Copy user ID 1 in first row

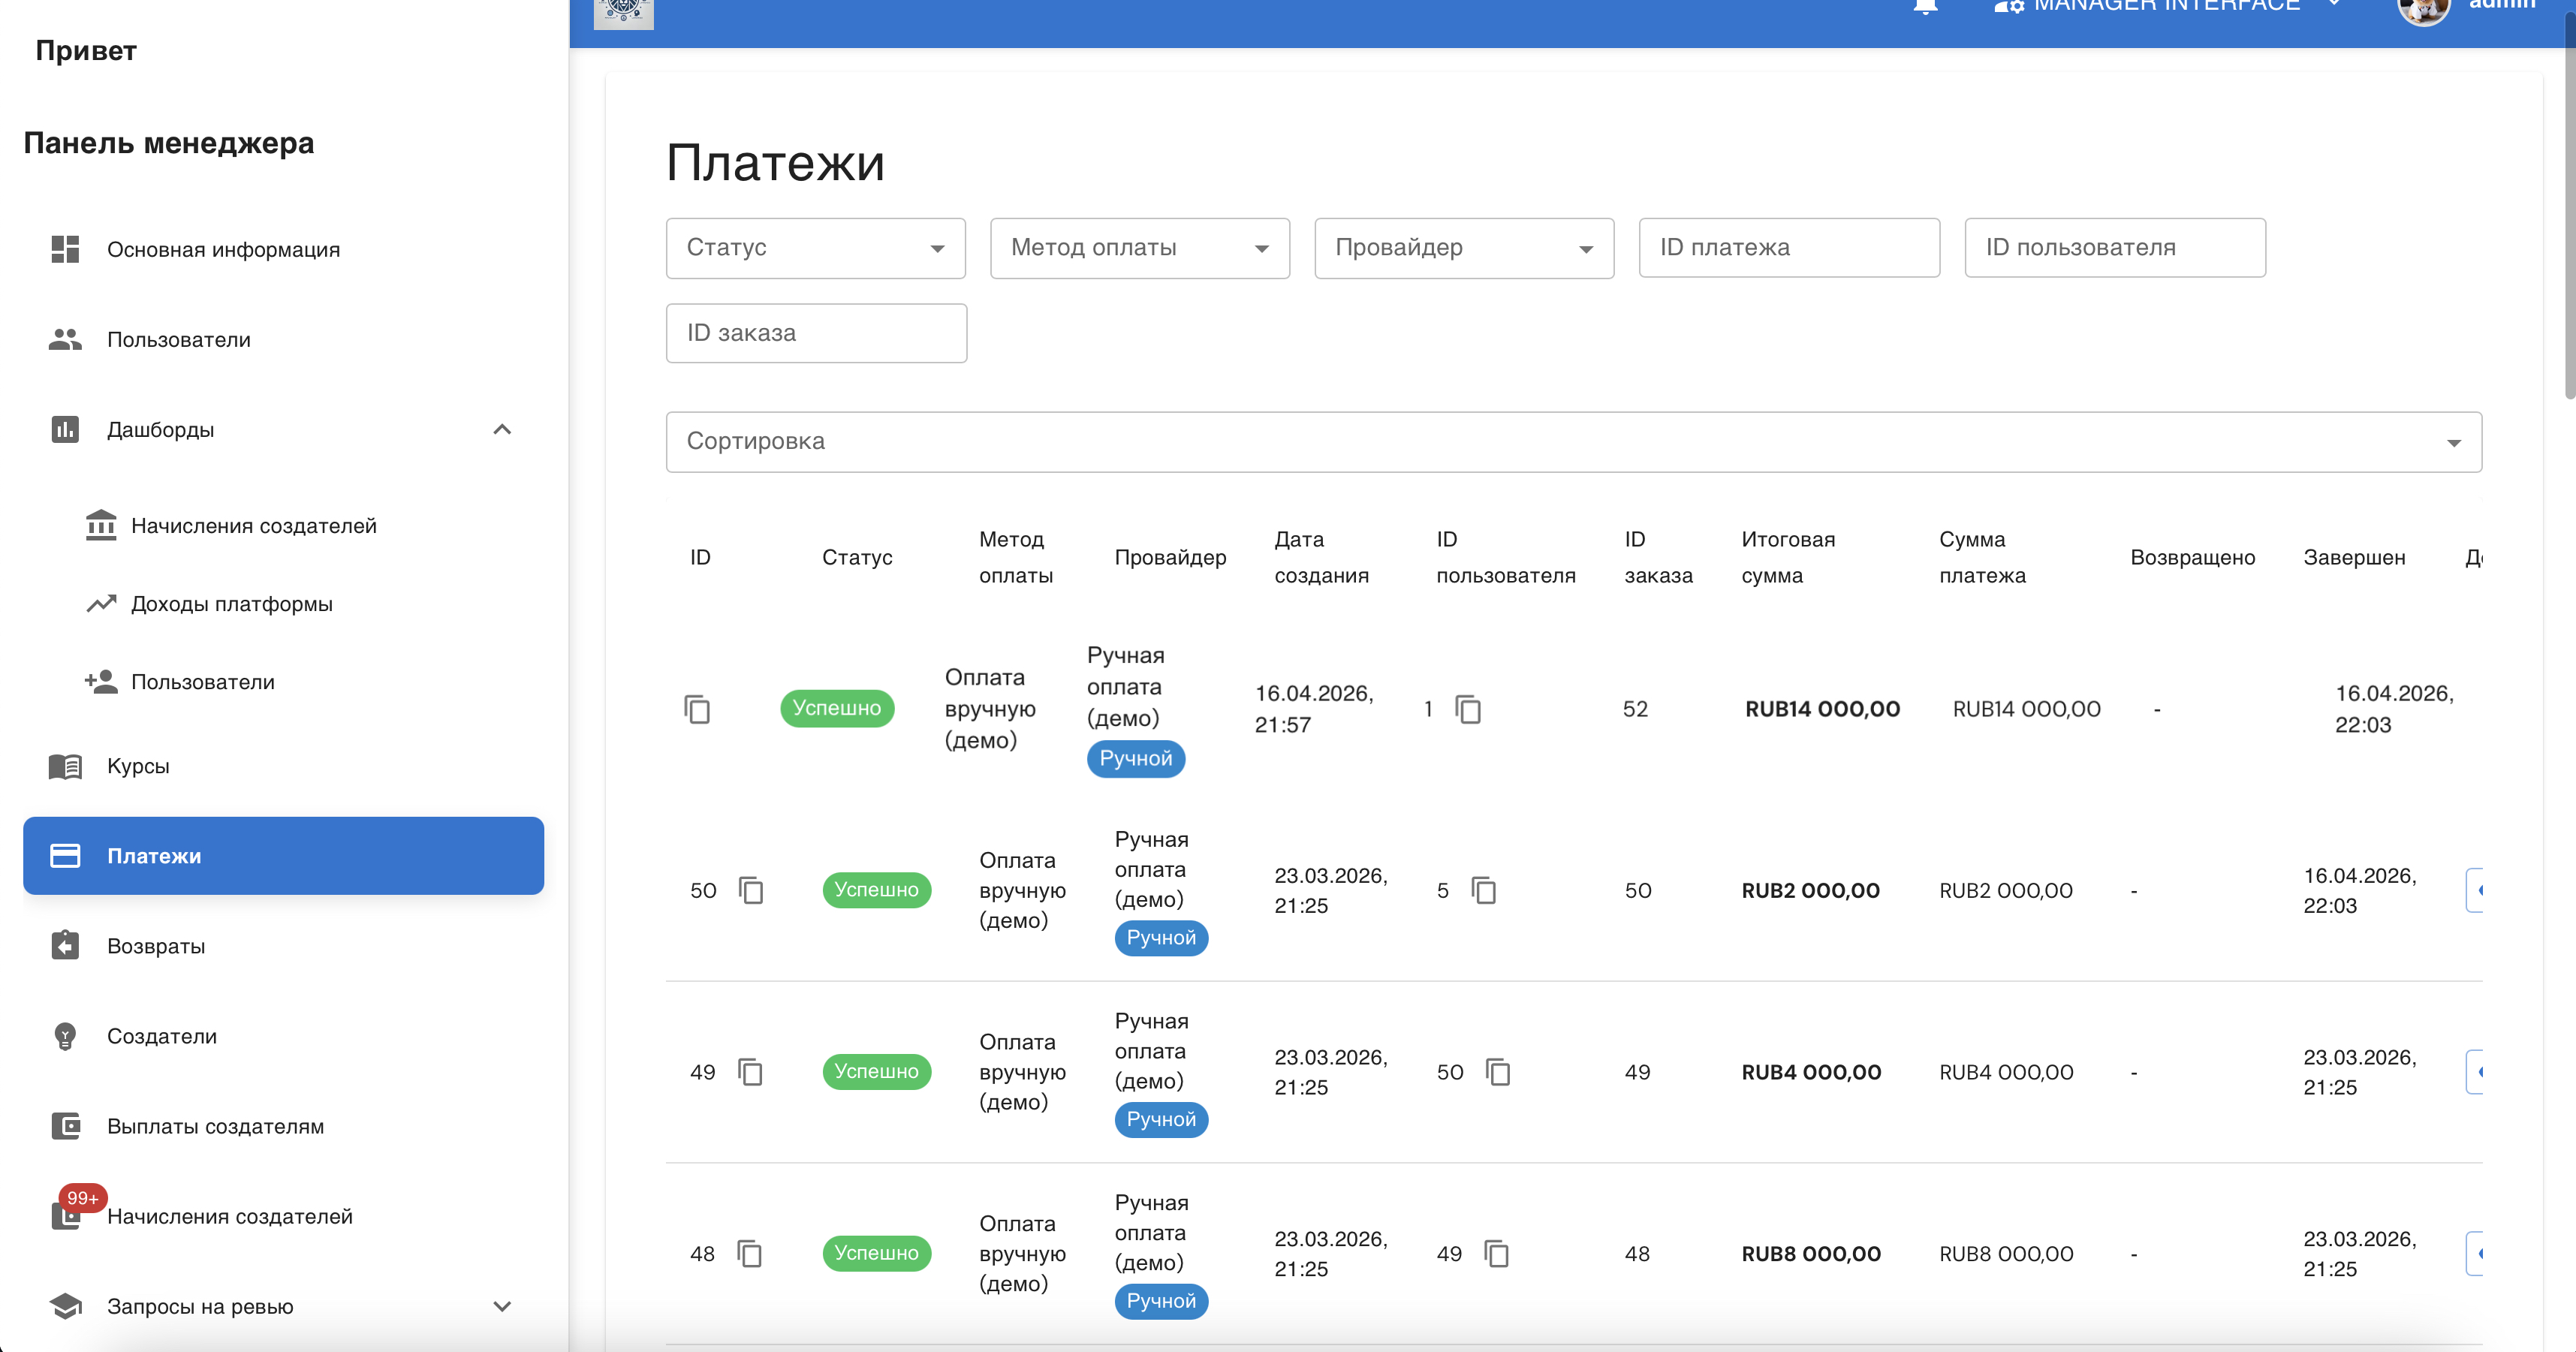[1468, 709]
